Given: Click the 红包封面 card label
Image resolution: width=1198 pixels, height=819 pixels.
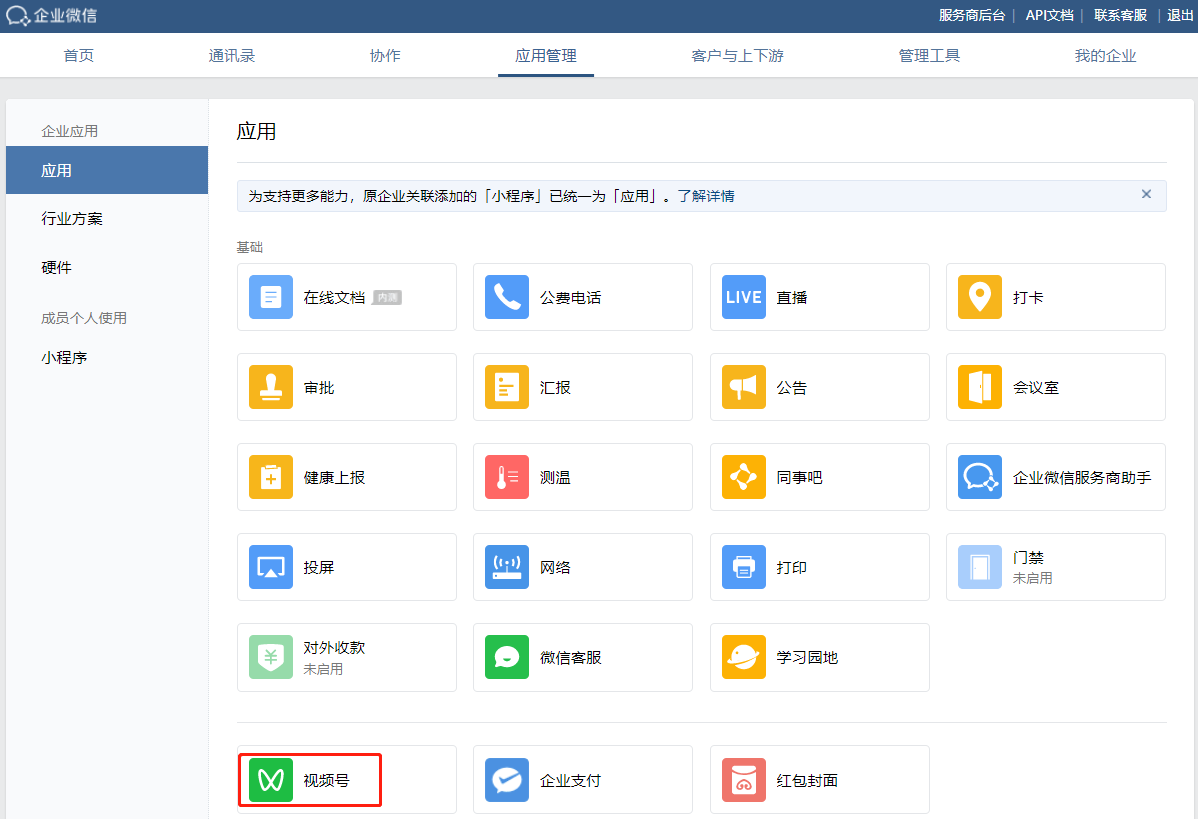Looking at the screenshot, I should pyautogui.click(x=807, y=780).
